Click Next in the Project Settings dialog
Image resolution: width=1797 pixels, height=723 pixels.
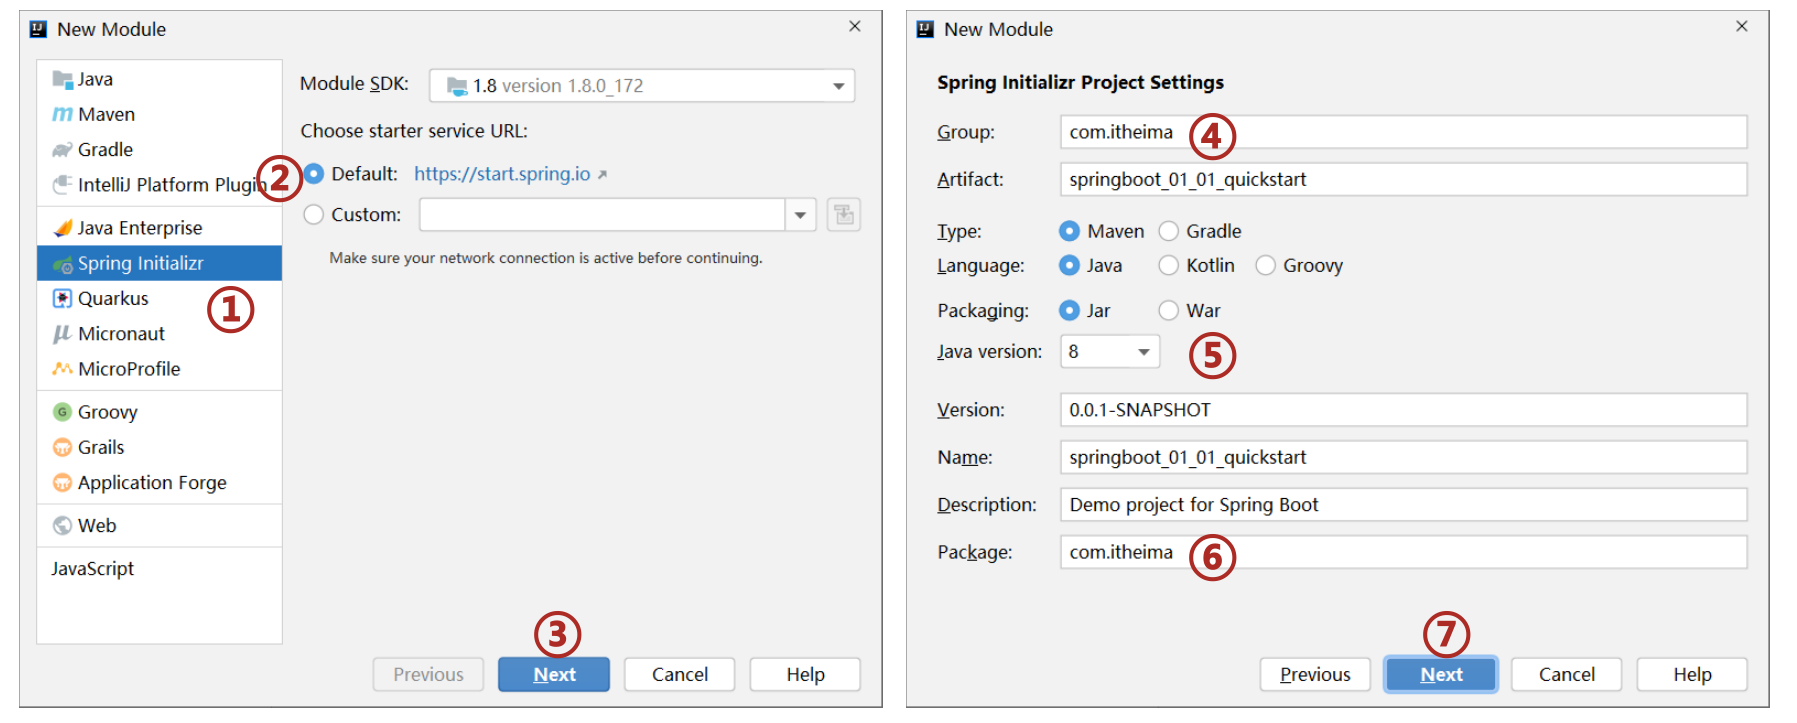coord(1441,675)
